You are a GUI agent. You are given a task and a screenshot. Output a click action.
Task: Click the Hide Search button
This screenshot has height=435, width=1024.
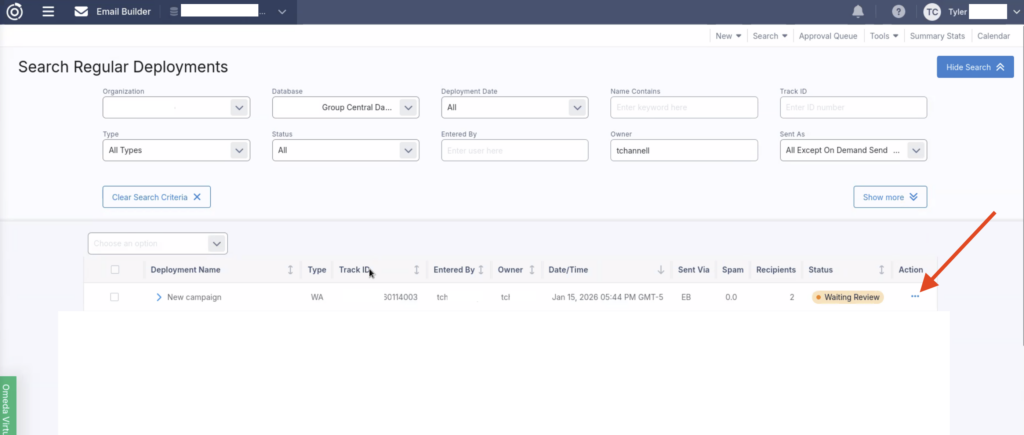tap(974, 67)
